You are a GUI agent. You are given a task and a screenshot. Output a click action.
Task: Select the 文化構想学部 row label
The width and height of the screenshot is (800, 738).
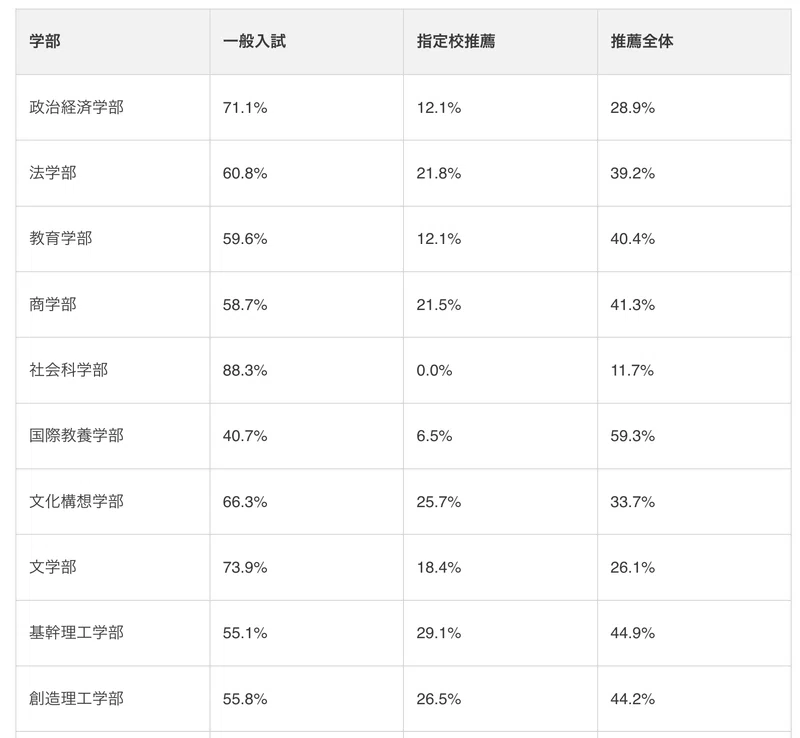click(x=76, y=501)
